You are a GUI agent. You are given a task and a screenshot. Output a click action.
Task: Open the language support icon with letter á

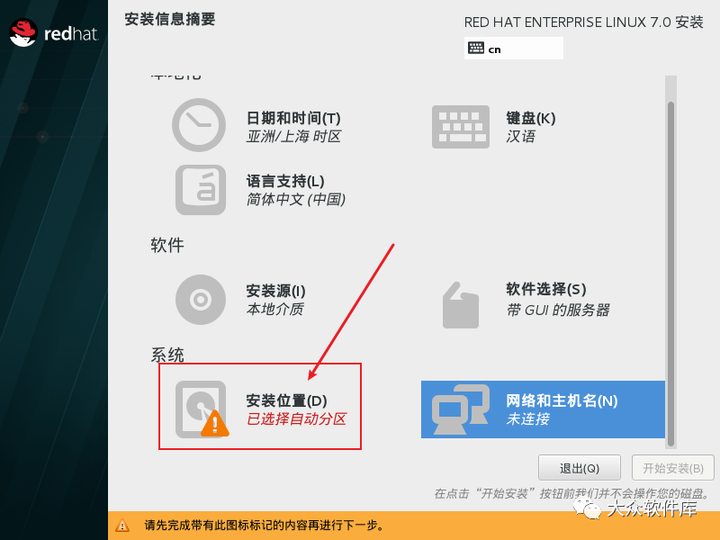(x=201, y=190)
